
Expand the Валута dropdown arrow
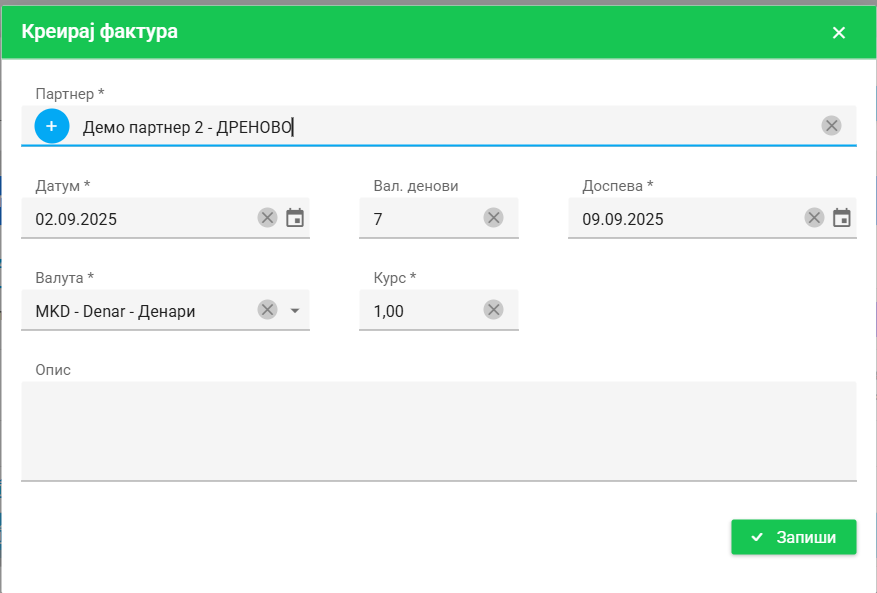pyautogui.click(x=293, y=310)
